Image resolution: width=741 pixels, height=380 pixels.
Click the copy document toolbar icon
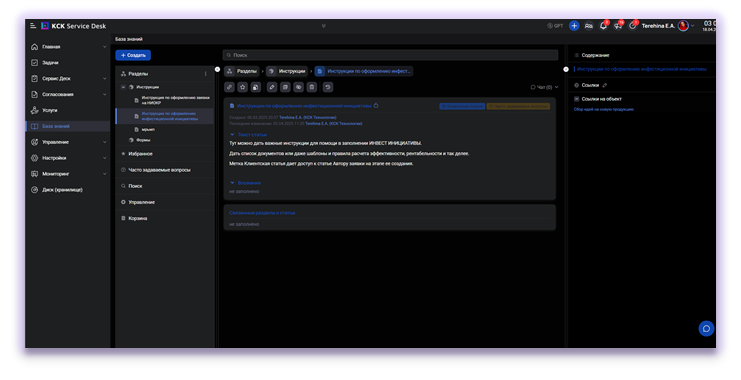(x=256, y=87)
